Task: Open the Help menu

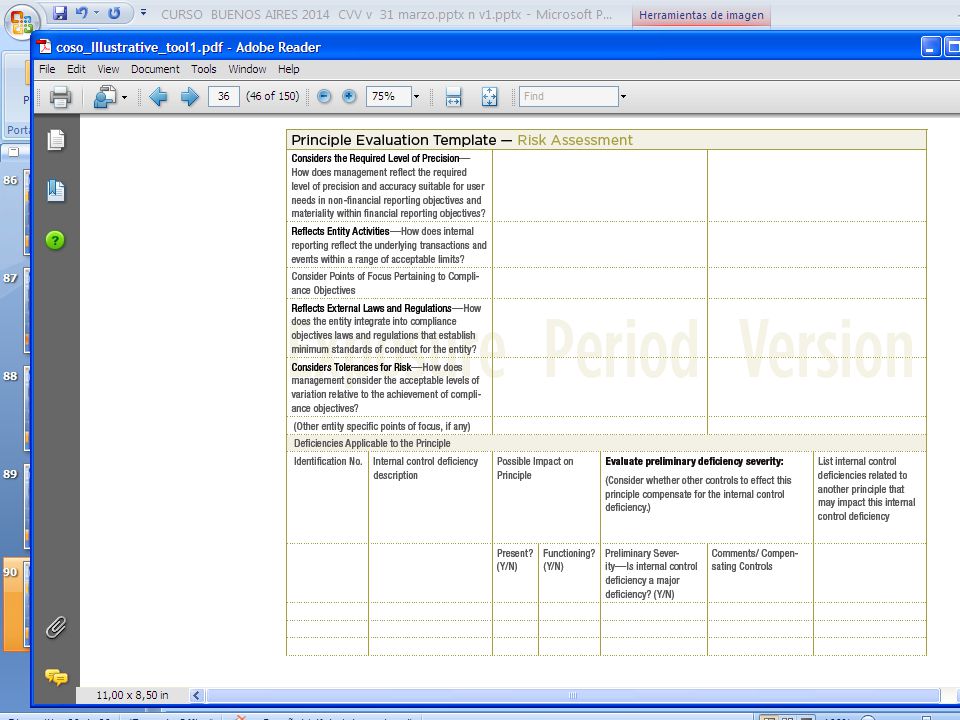Action: tap(288, 69)
